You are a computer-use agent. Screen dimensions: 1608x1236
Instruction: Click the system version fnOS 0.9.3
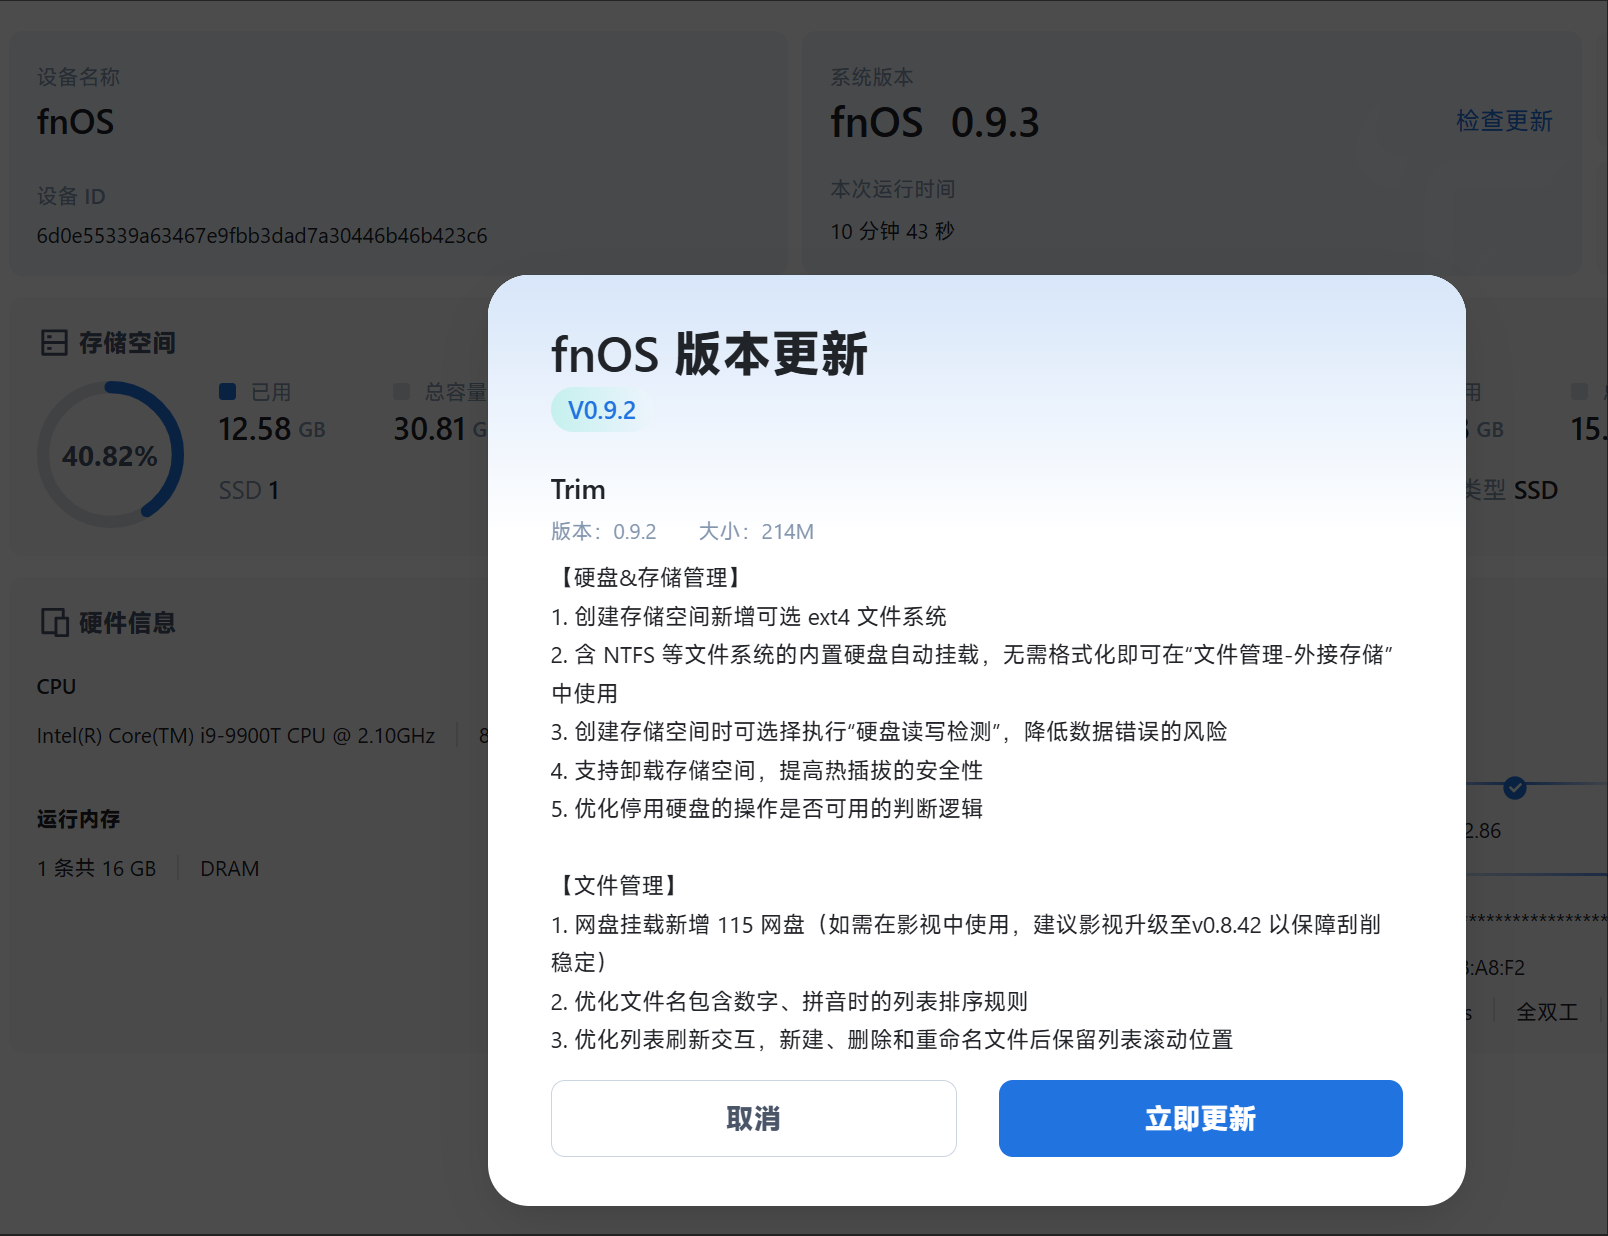[x=935, y=123]
